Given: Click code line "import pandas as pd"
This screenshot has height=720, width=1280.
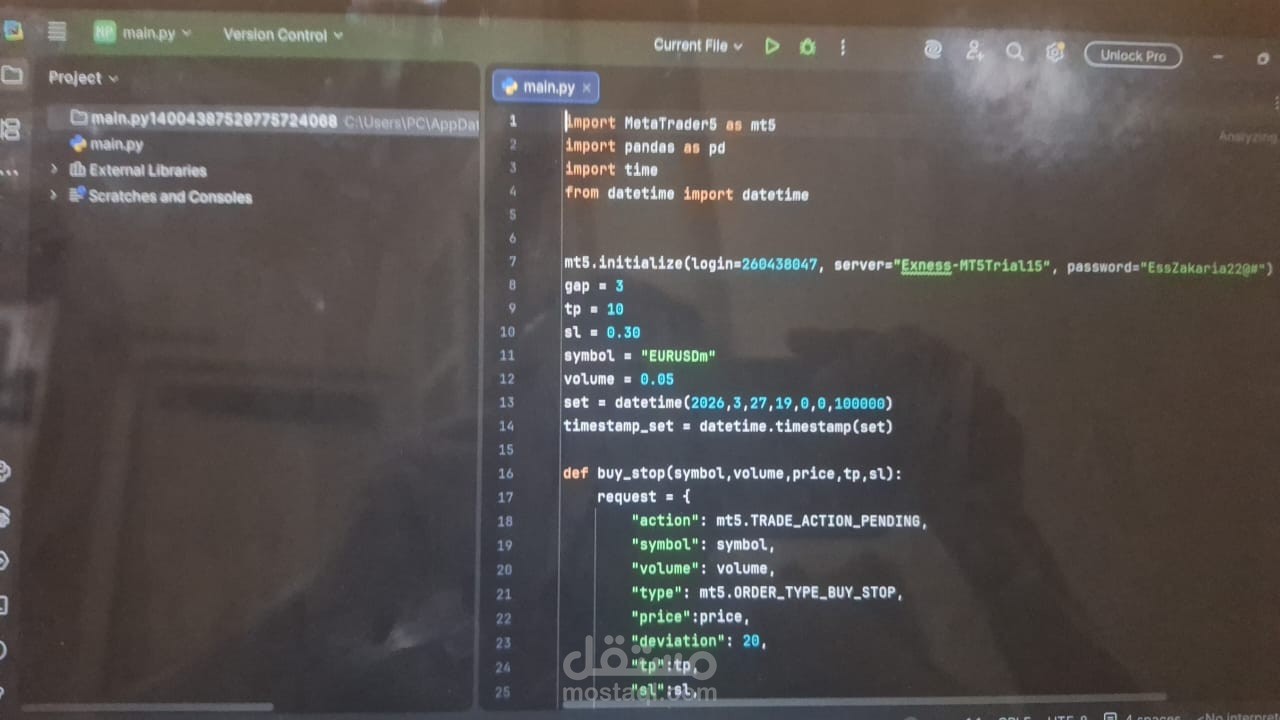Looking at the screenshot, I should pyautogui.click(x=645, y=147).
